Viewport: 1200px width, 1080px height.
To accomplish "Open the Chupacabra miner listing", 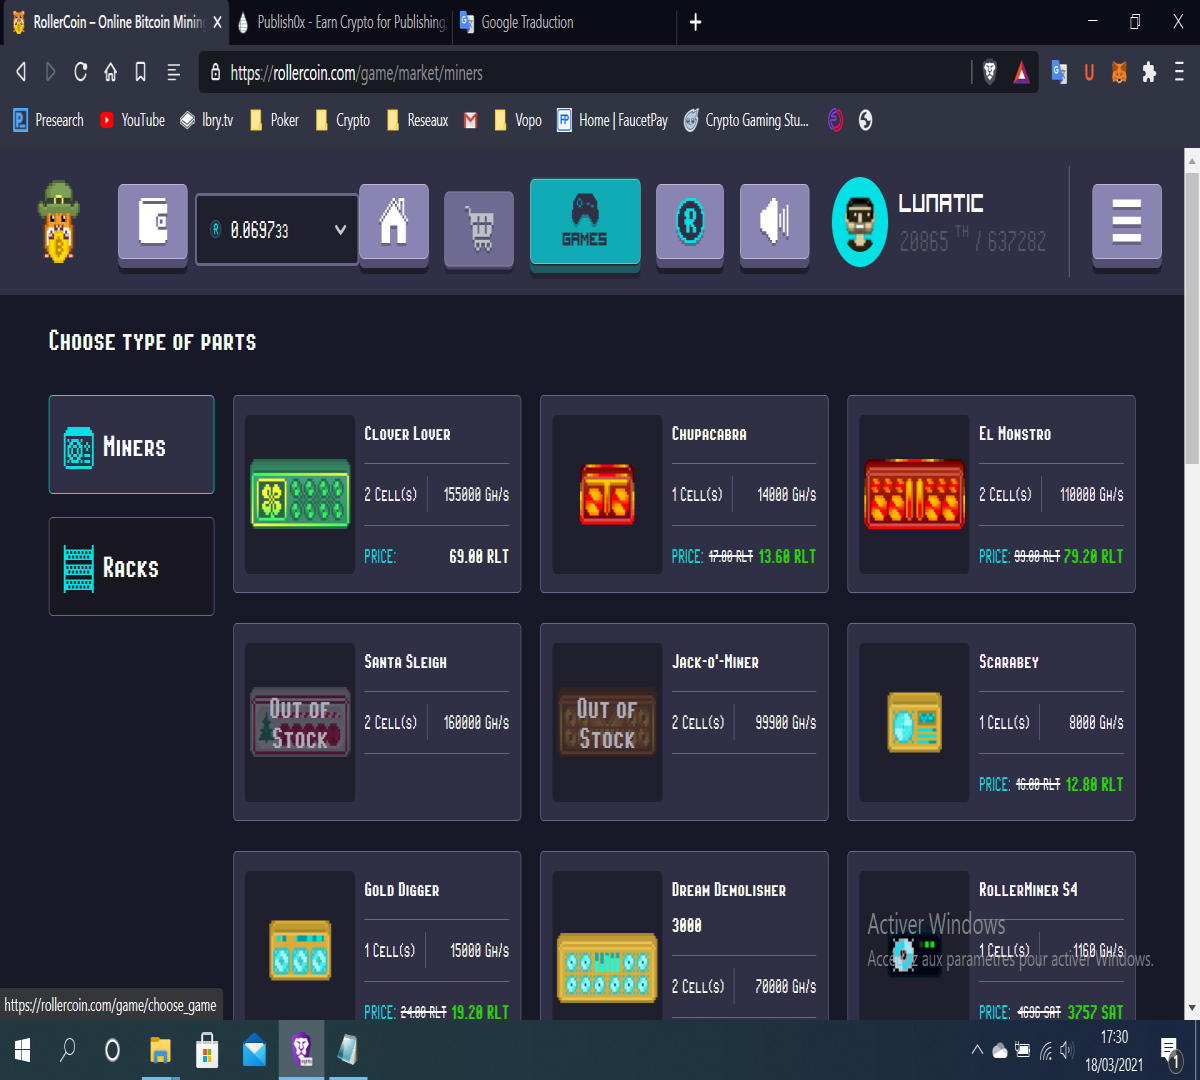I will point(684,494).
